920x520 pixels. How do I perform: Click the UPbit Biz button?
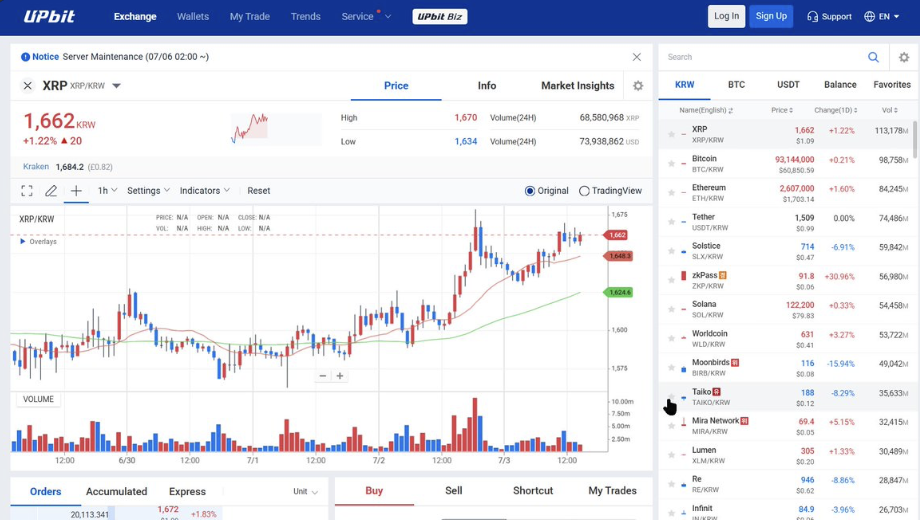[439, 16]
